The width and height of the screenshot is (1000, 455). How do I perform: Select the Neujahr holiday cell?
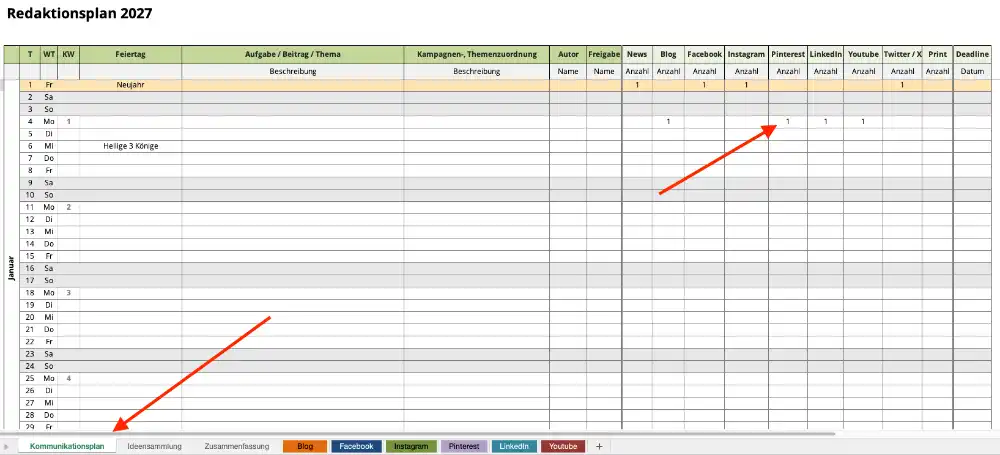click(131, 84)
